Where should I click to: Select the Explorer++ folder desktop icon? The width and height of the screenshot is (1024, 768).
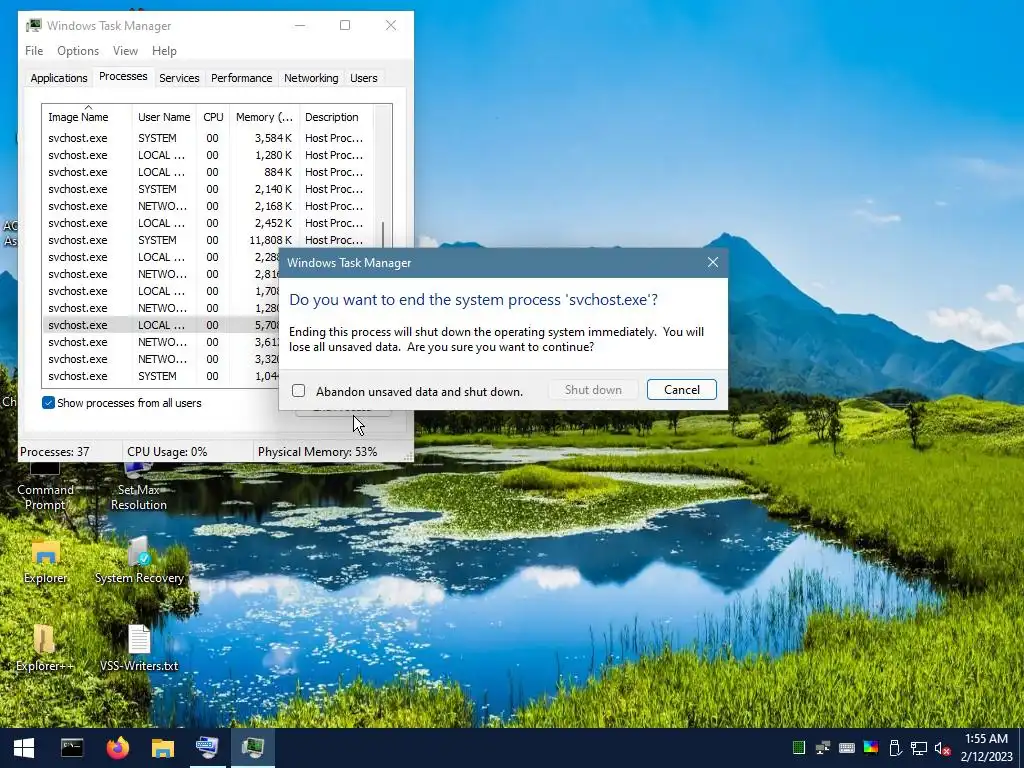coord(44,648)
